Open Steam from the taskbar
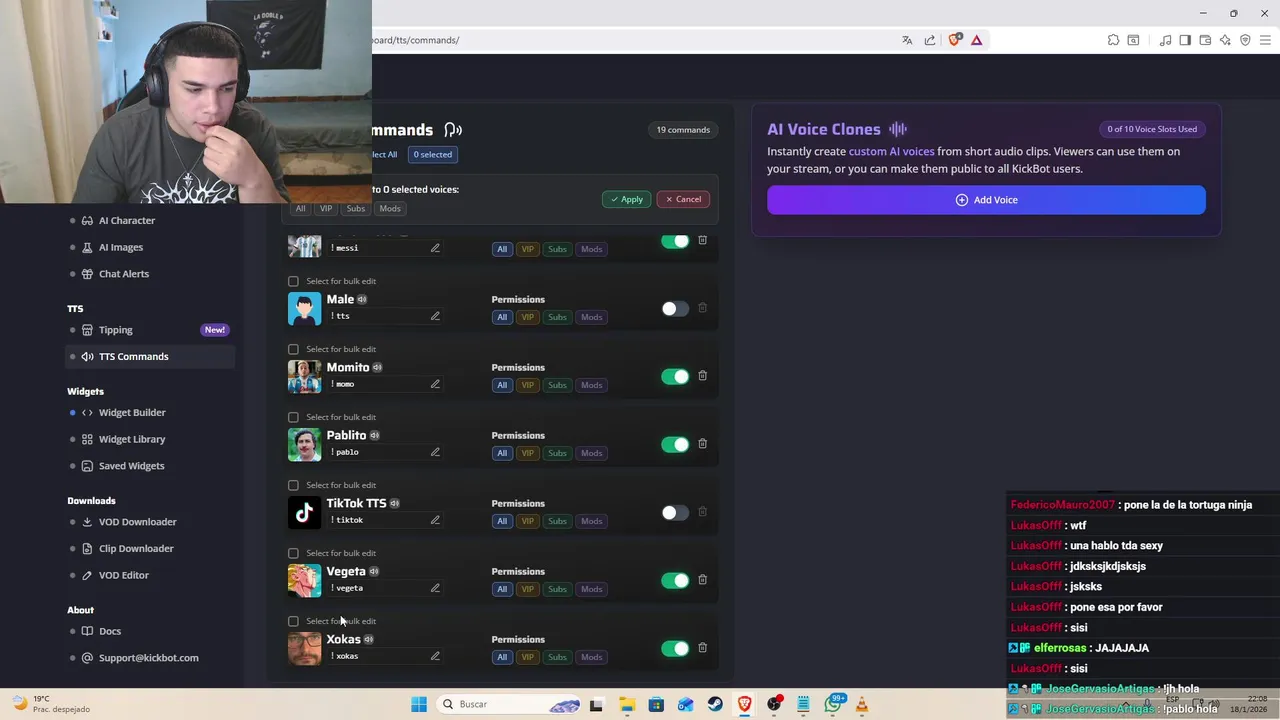The height and width of the screenshot is (720, 1280). (x=715, y=704)
